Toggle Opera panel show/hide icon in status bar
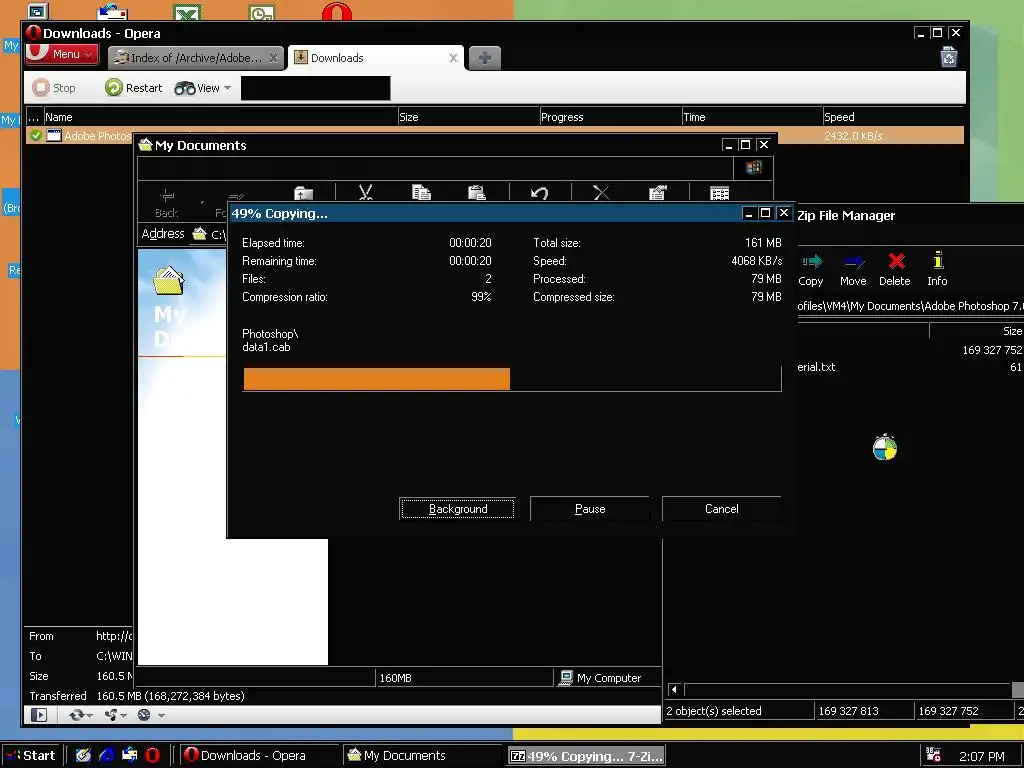Viewport: 1024px width, 768px height. [39, 714]
